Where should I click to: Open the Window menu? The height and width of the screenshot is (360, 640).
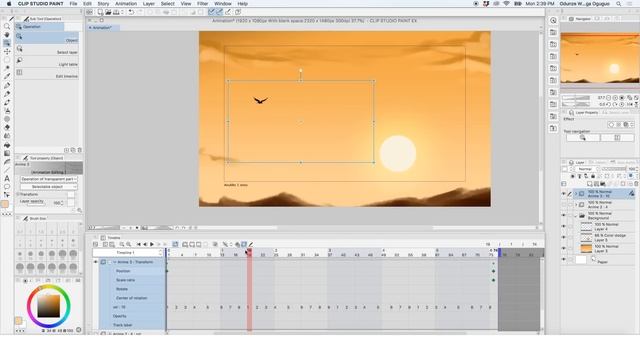point(223,4)
